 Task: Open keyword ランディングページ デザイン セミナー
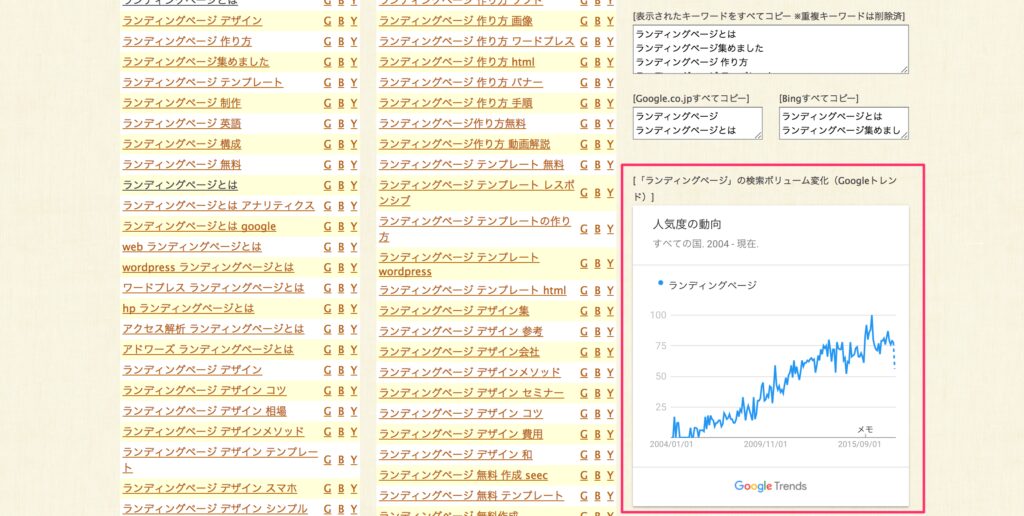point(471,393)
